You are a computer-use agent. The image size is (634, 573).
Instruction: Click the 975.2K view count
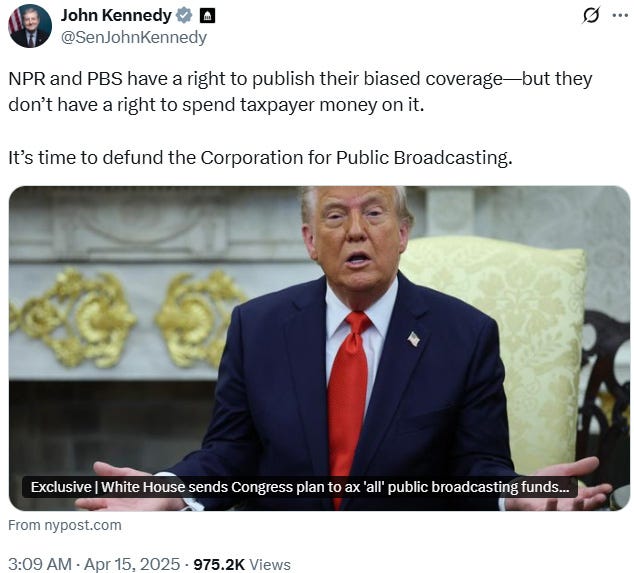click(219, 565)
